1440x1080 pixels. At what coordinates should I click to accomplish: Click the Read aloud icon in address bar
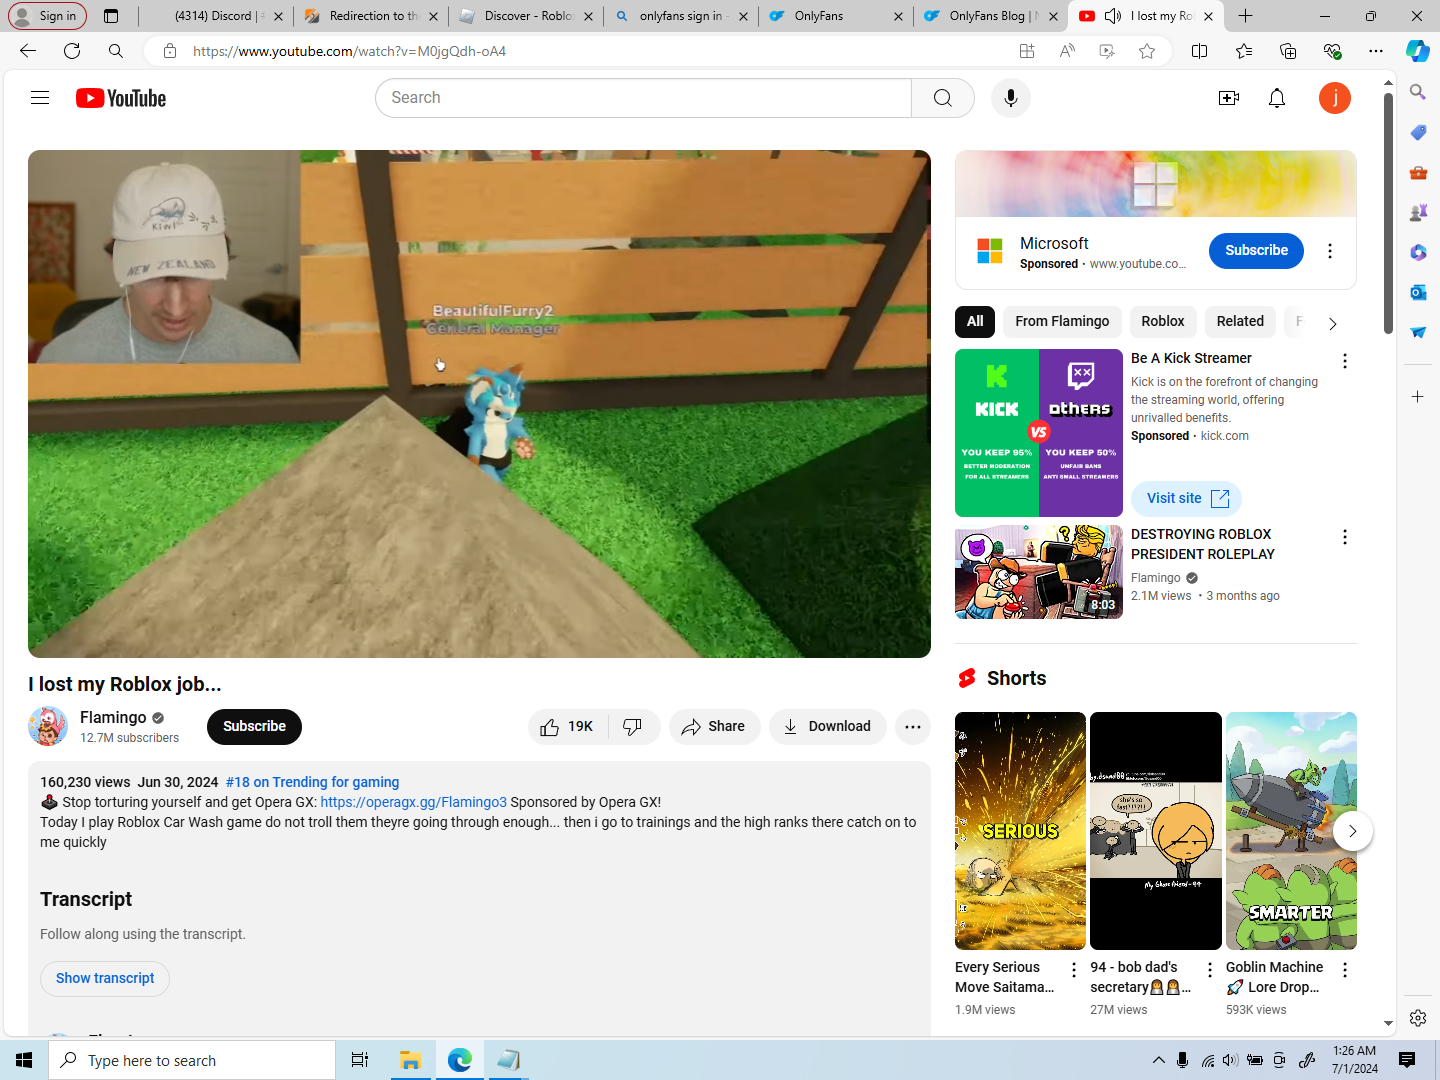[1067, 51]
